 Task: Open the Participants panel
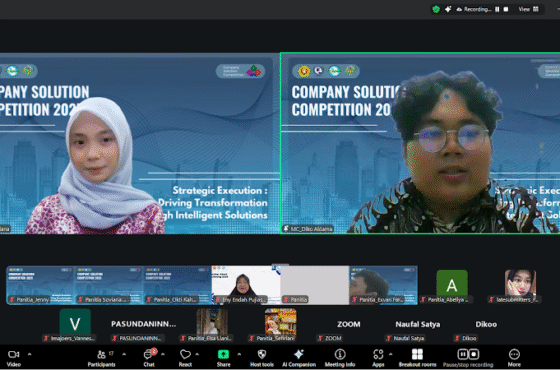click(x=101, y=358)
